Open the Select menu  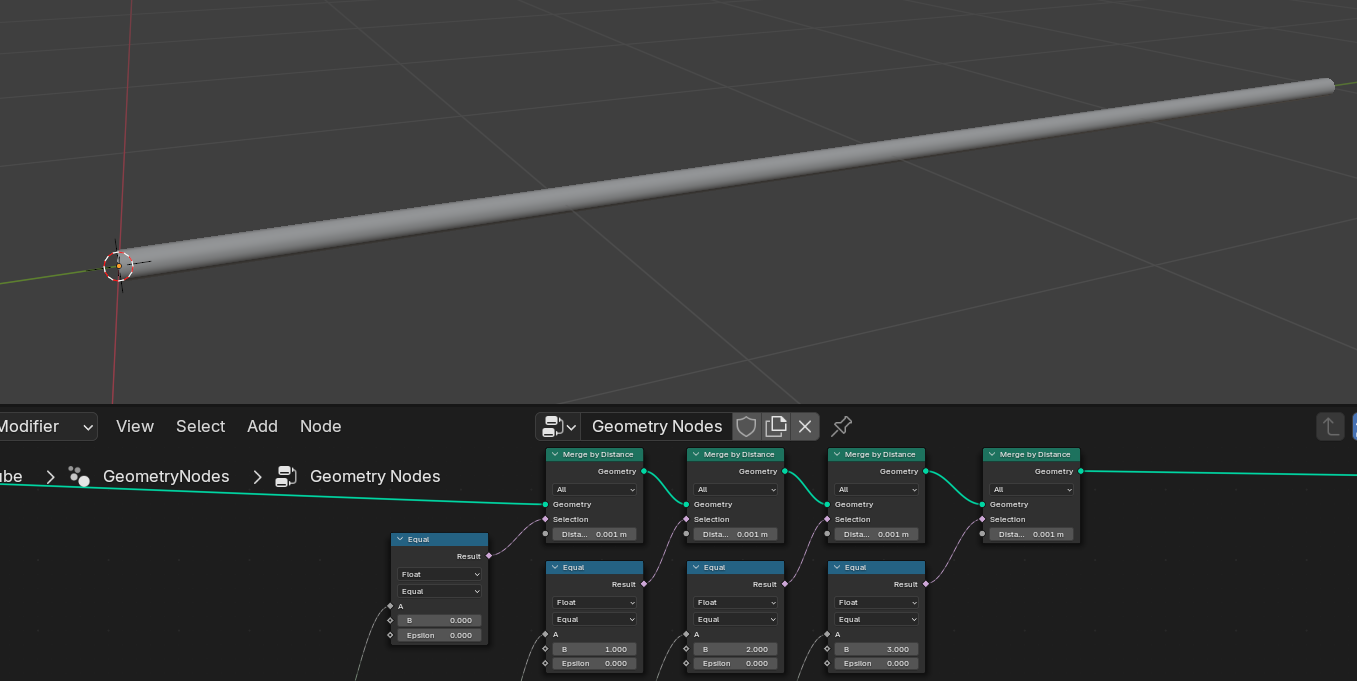tap(201, 427)
